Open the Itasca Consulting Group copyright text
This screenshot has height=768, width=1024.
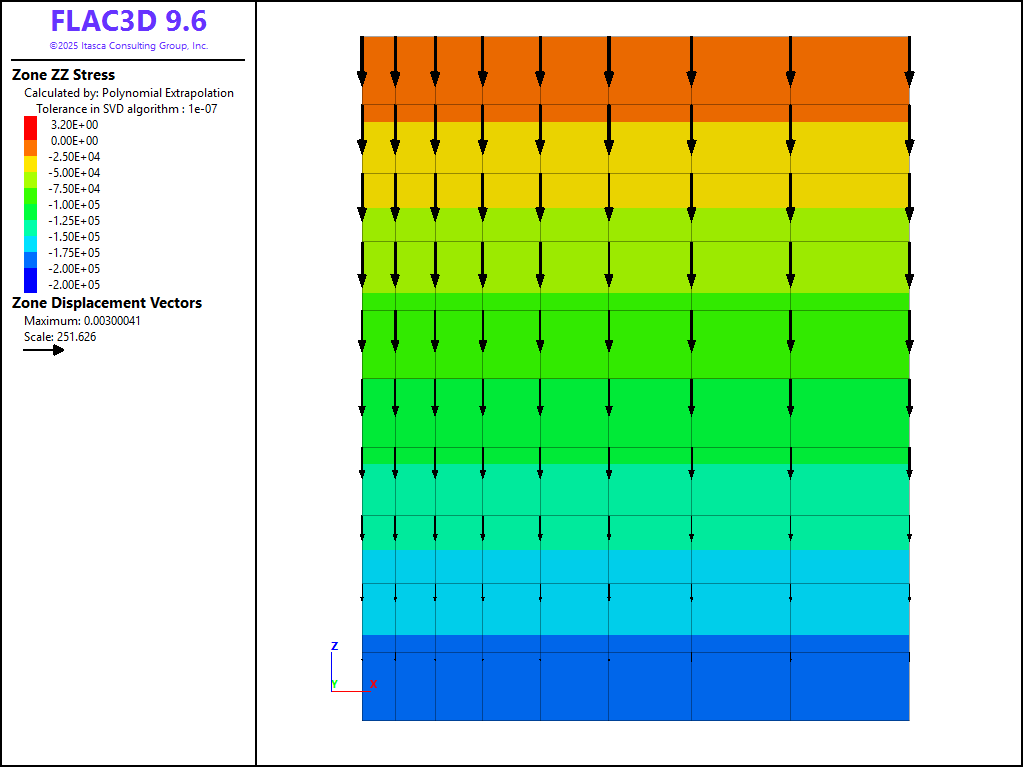coord(128,46)
